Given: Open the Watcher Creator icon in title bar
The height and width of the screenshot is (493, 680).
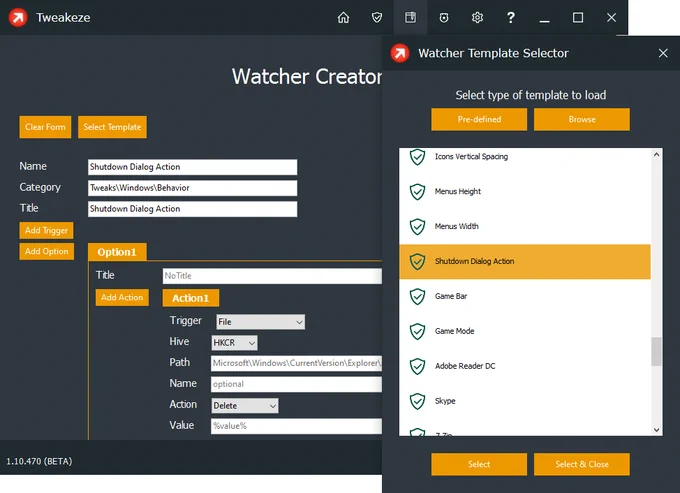Looking at the screenshot, I should pos(410,17).
